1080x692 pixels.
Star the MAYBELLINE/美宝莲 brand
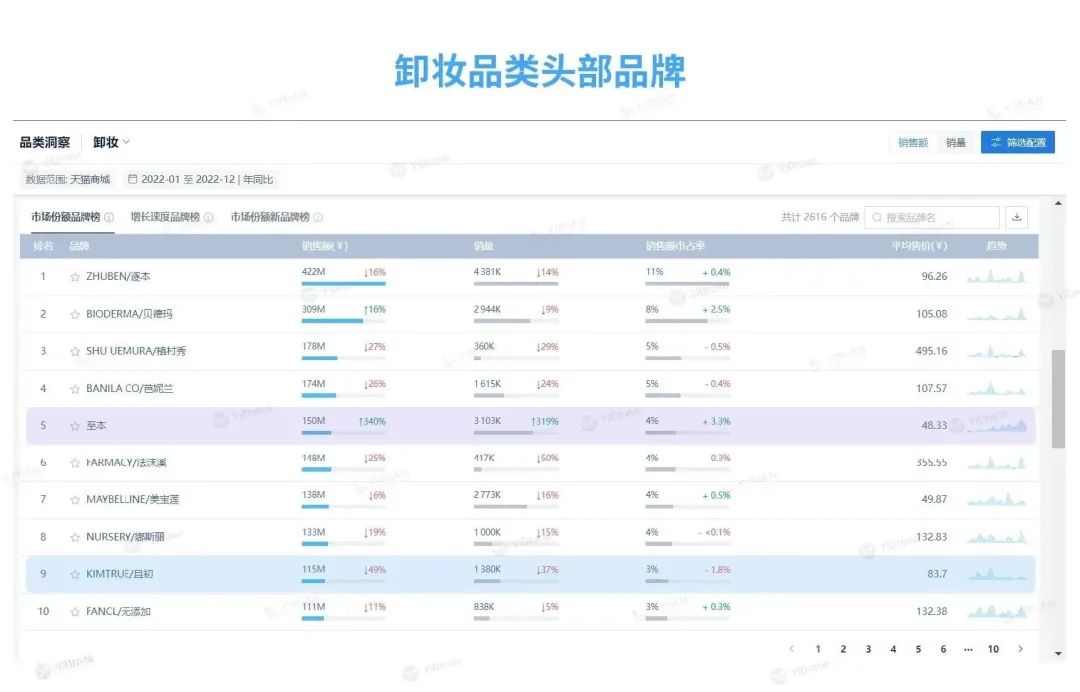click(x=74, y=500)
